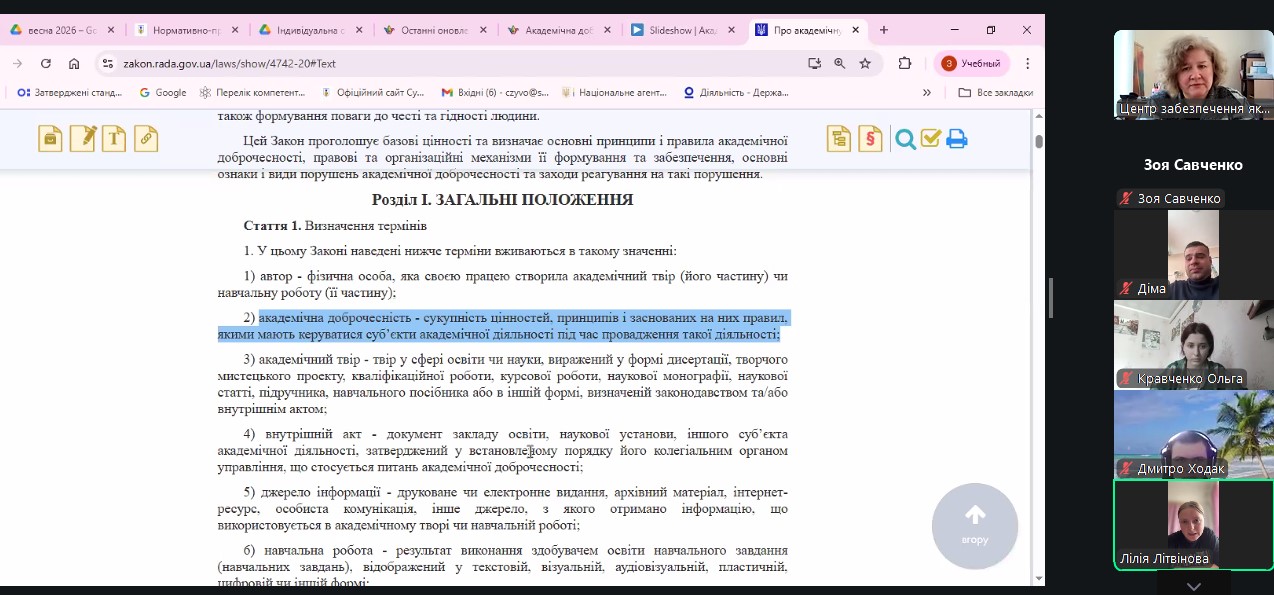This screenshot has height=595, width=1274.
Task: Click the 'вгору' scroll-to-top button
Action: pos(974,526)
